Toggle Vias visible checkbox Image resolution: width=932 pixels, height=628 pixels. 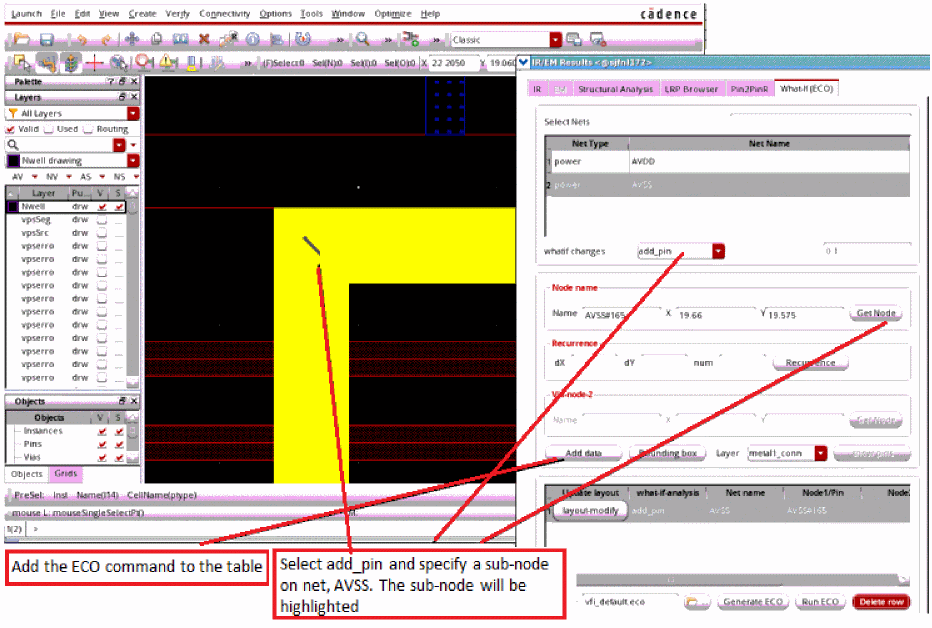point(102,457)
